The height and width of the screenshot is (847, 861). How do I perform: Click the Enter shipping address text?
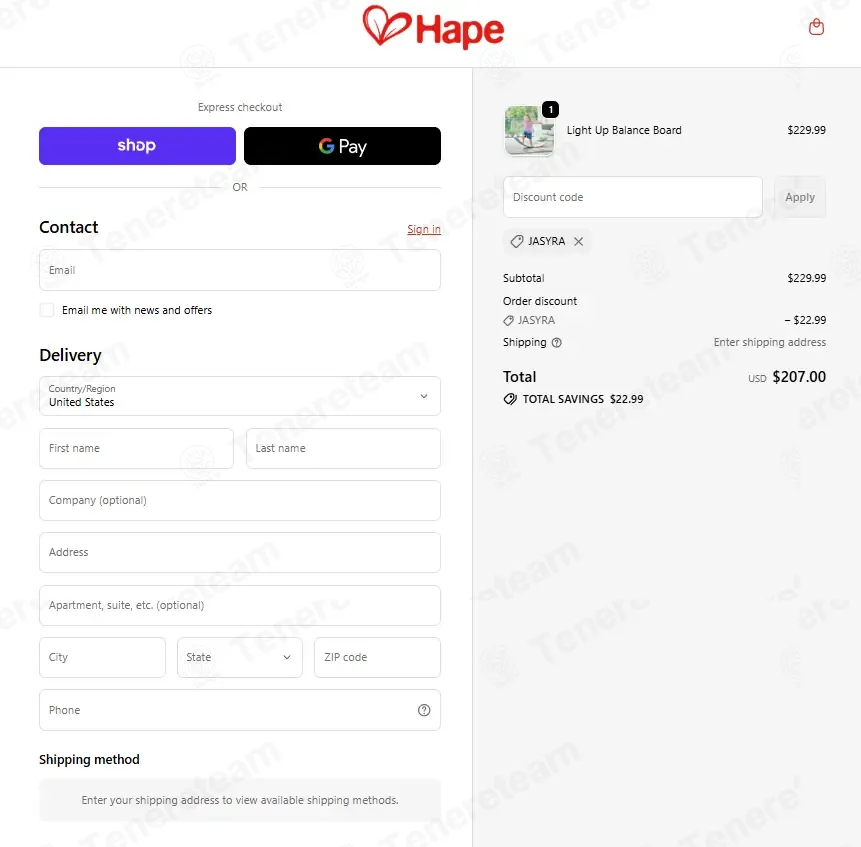[x=770, y=342]
